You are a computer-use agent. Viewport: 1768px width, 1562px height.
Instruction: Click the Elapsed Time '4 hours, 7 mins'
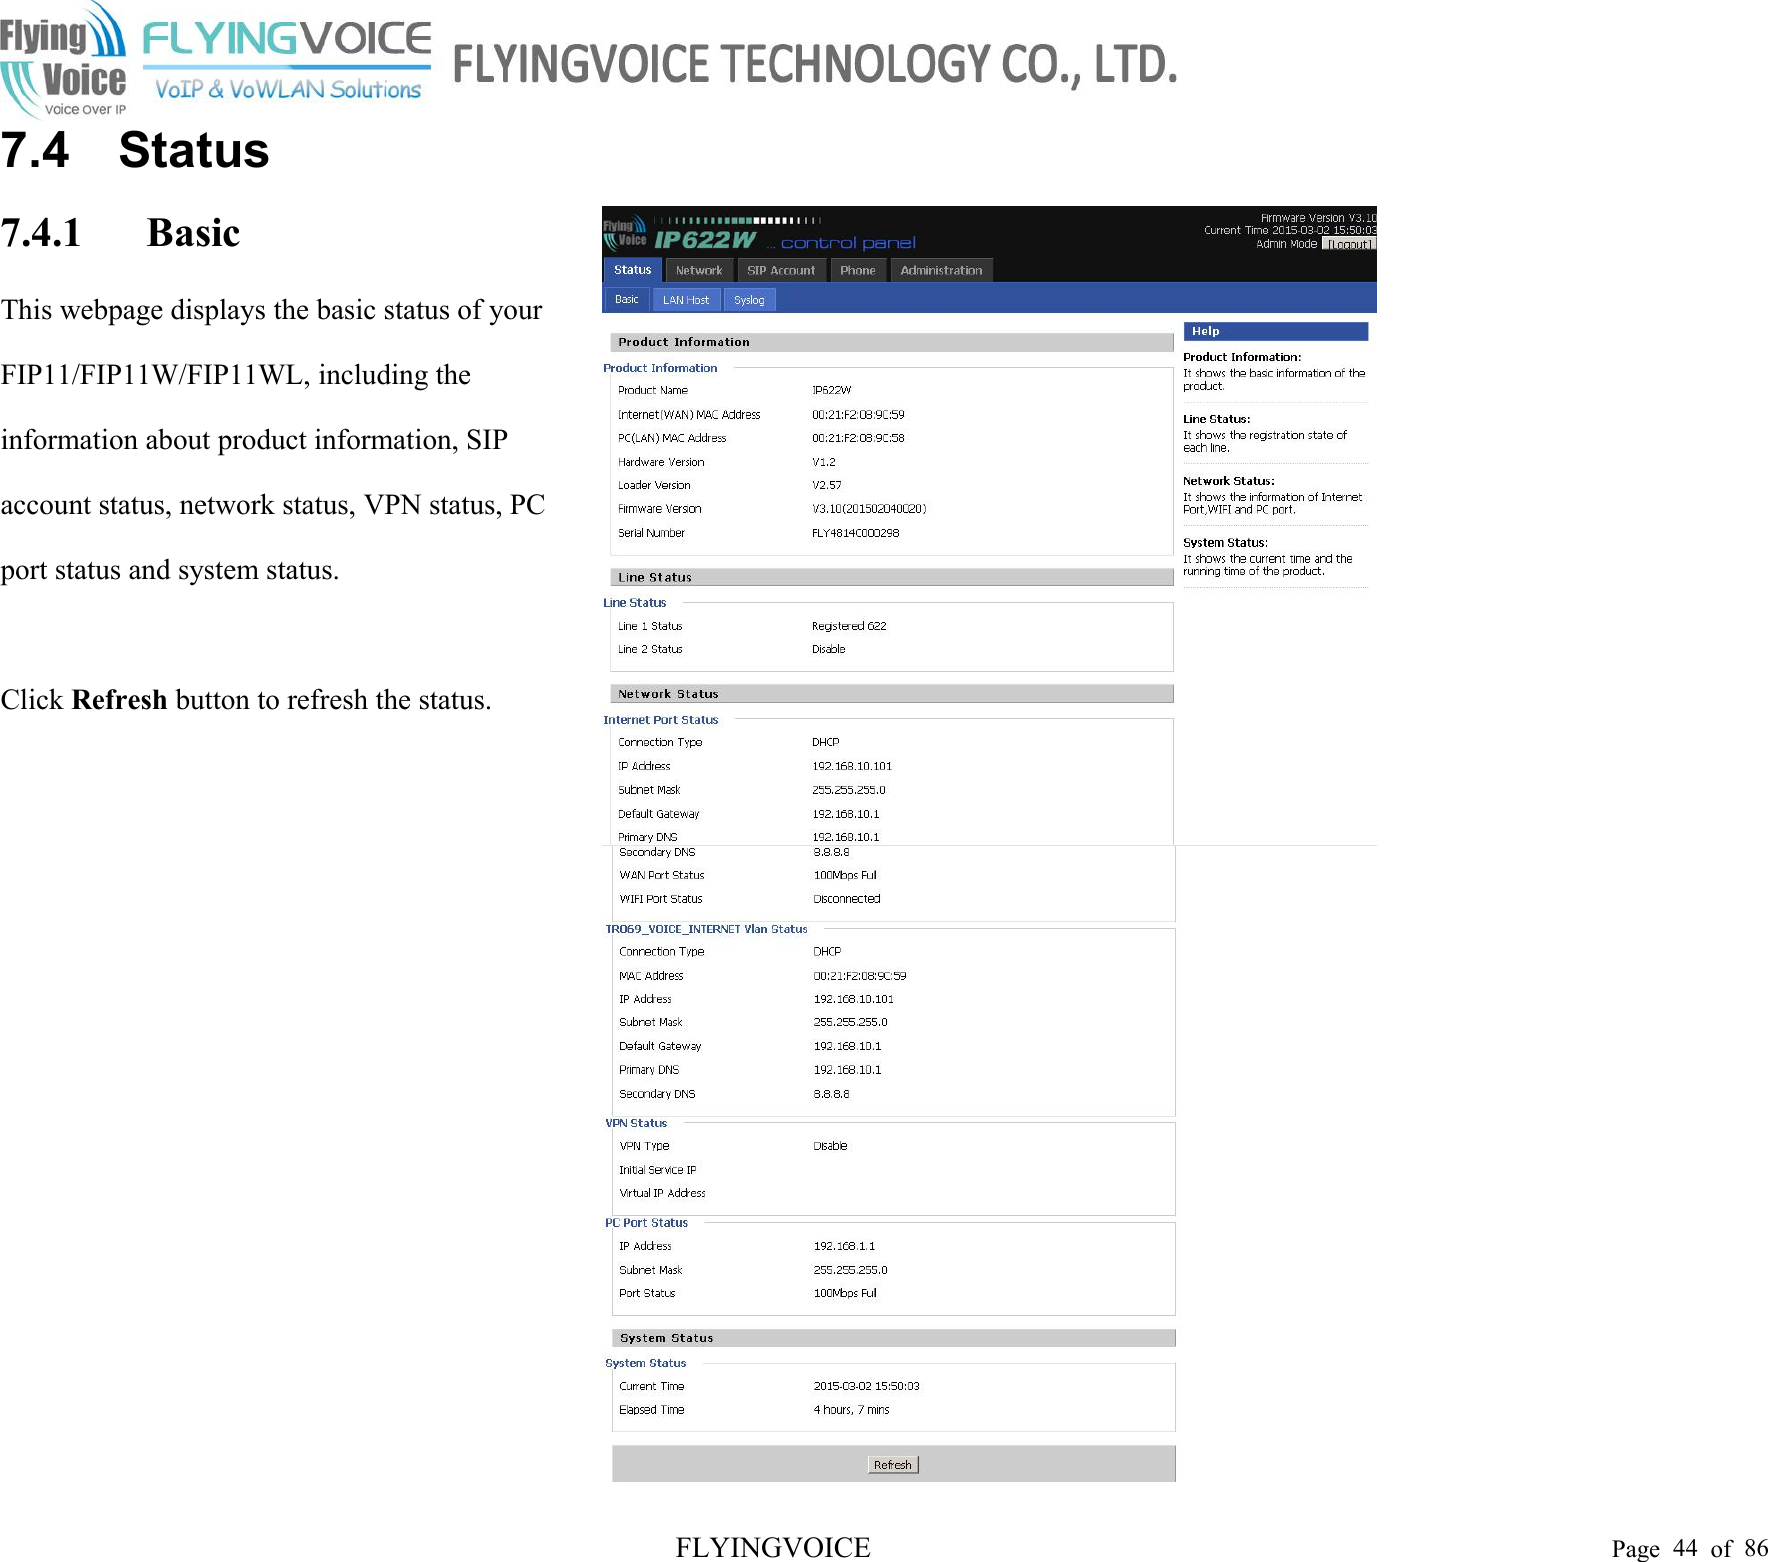[x=851, y=1410]
